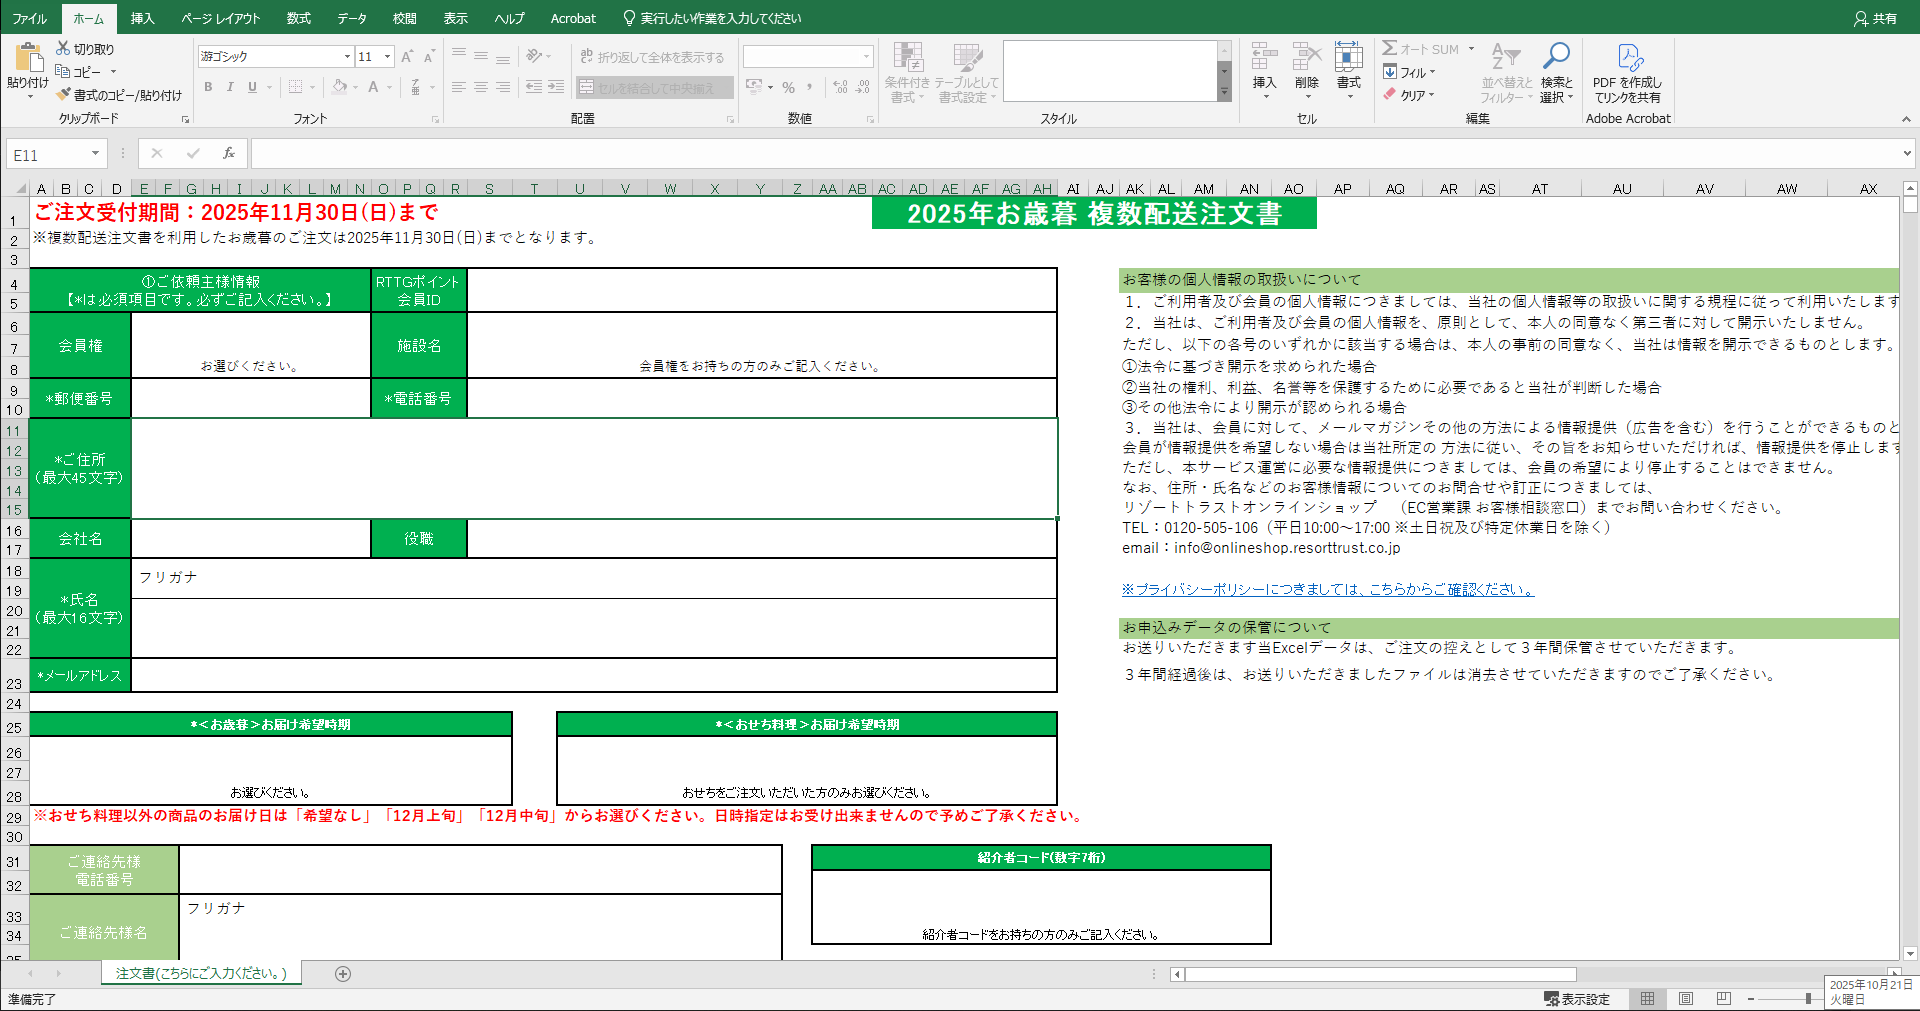Toggle Bold formatting in the font group
Screen dimensions: 1920x1011
click(x=208, y=87)
